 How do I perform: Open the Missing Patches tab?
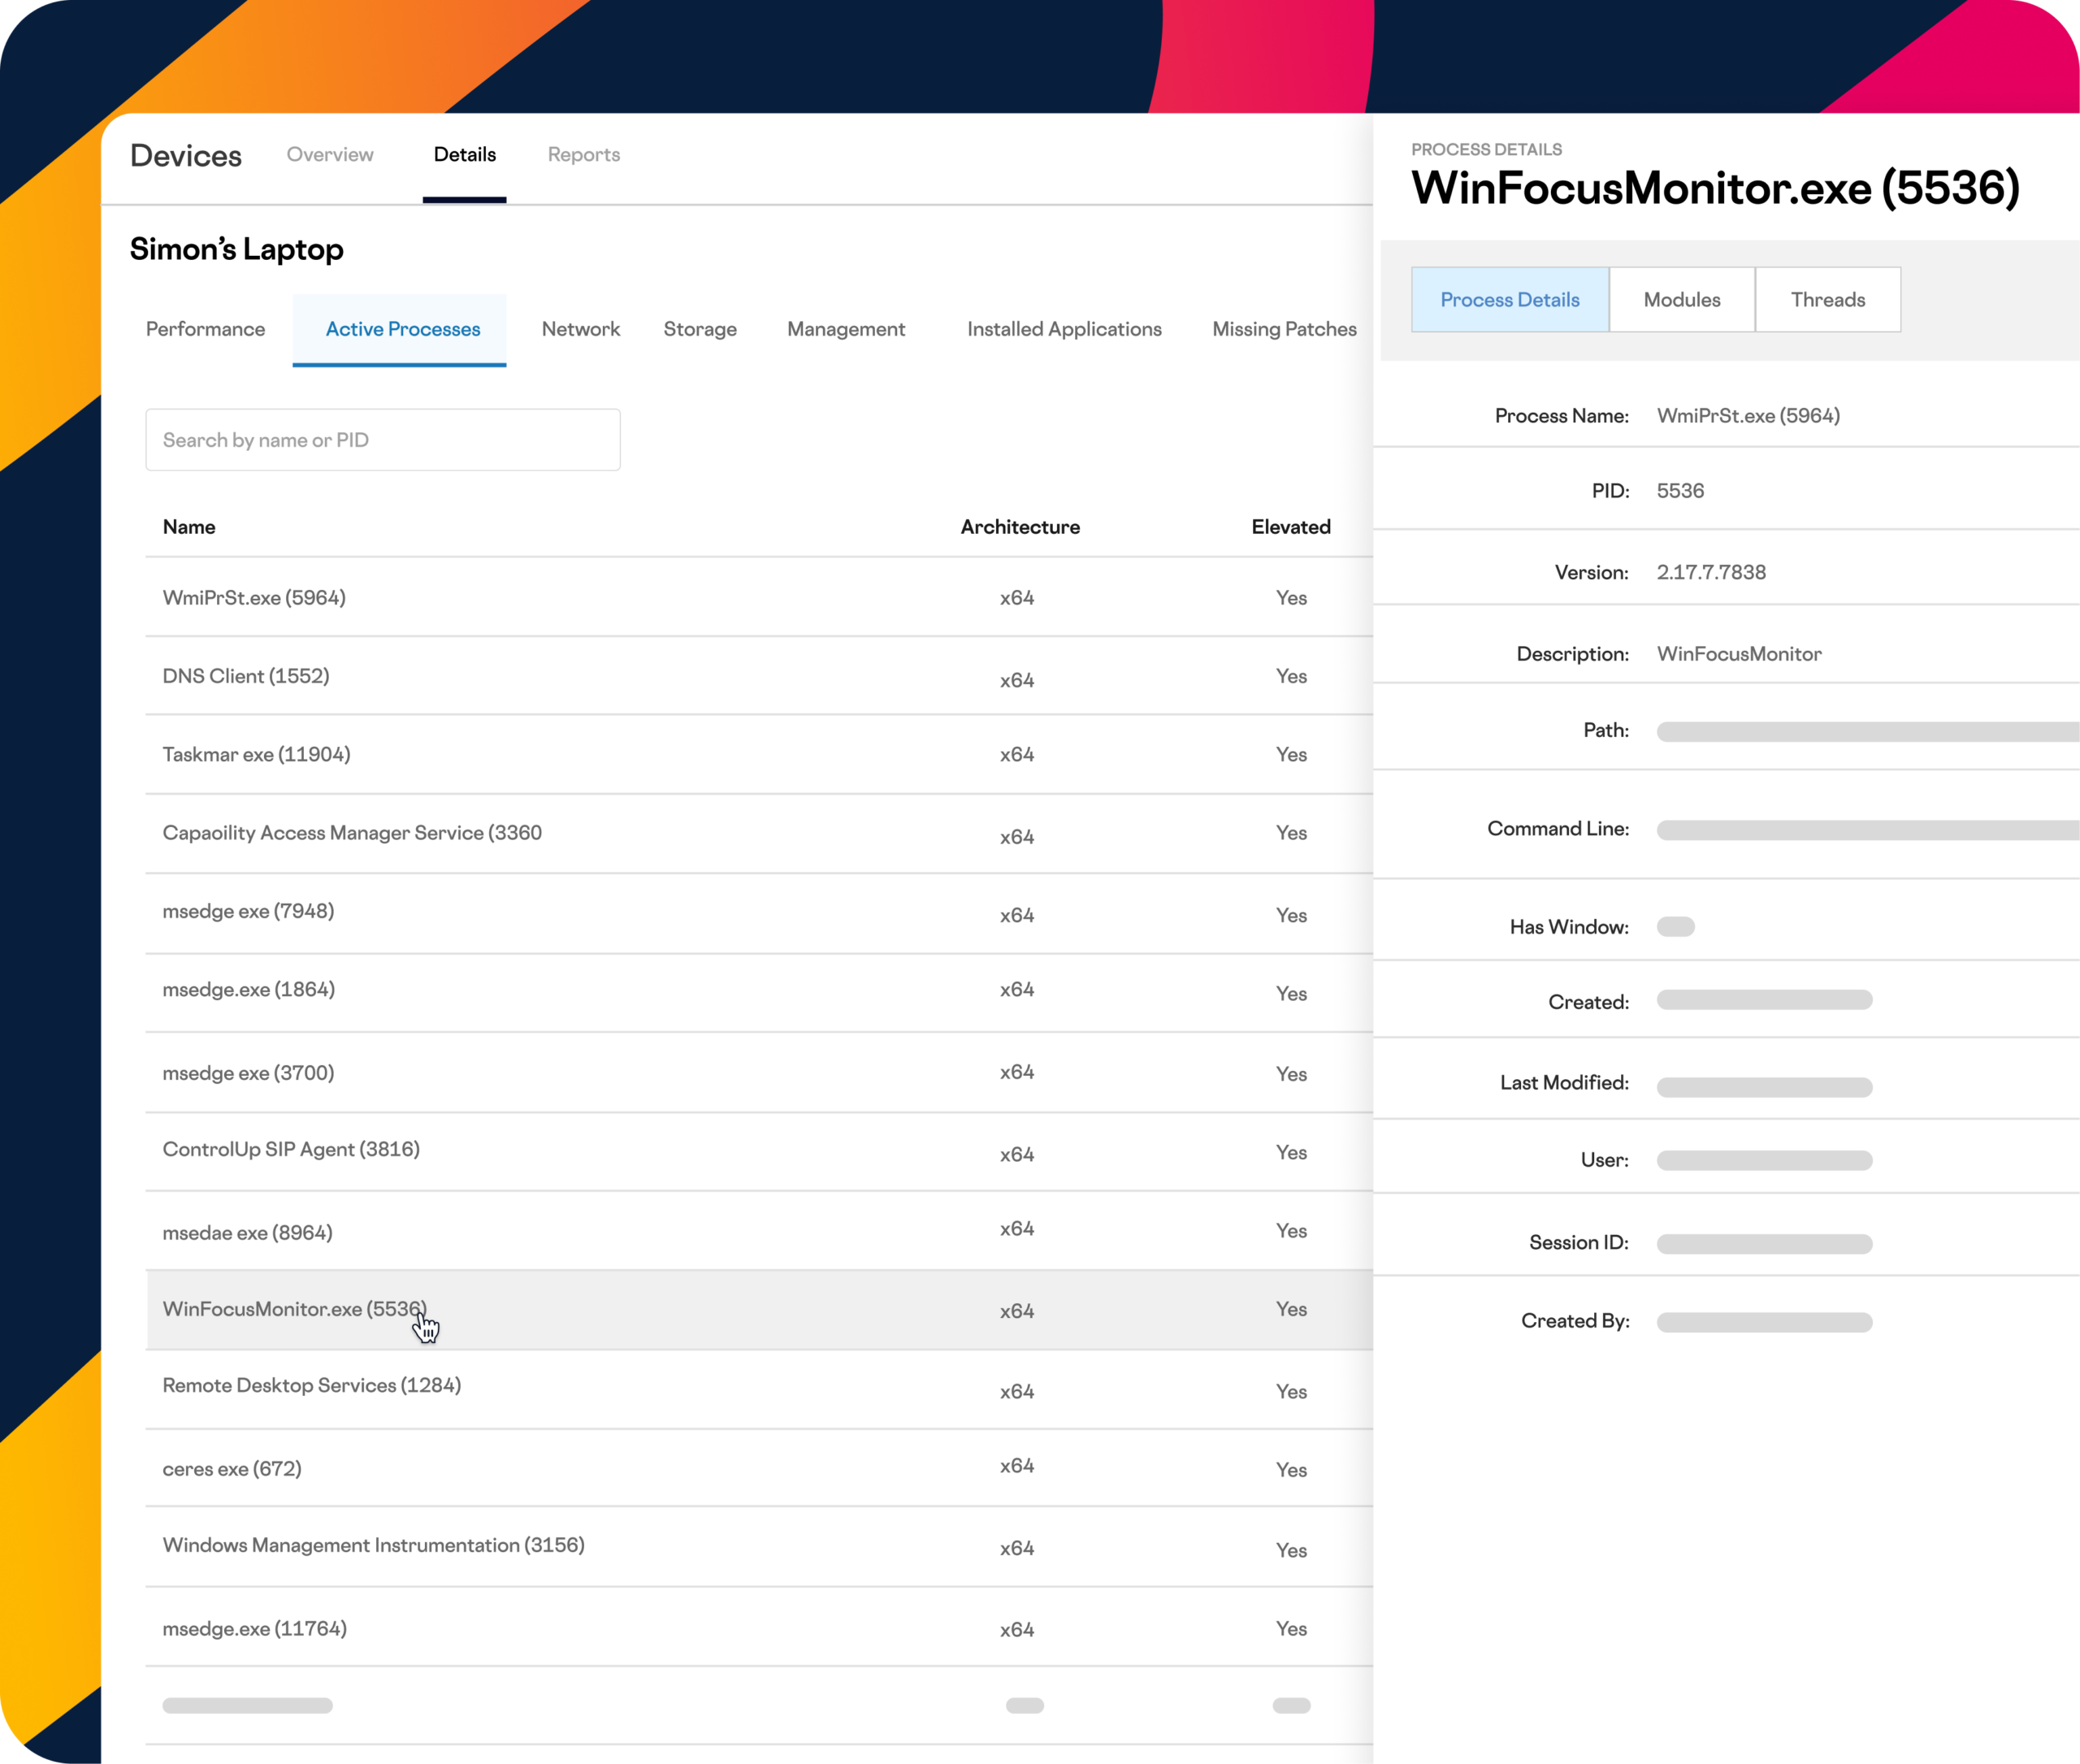[x=1283, y=329]
